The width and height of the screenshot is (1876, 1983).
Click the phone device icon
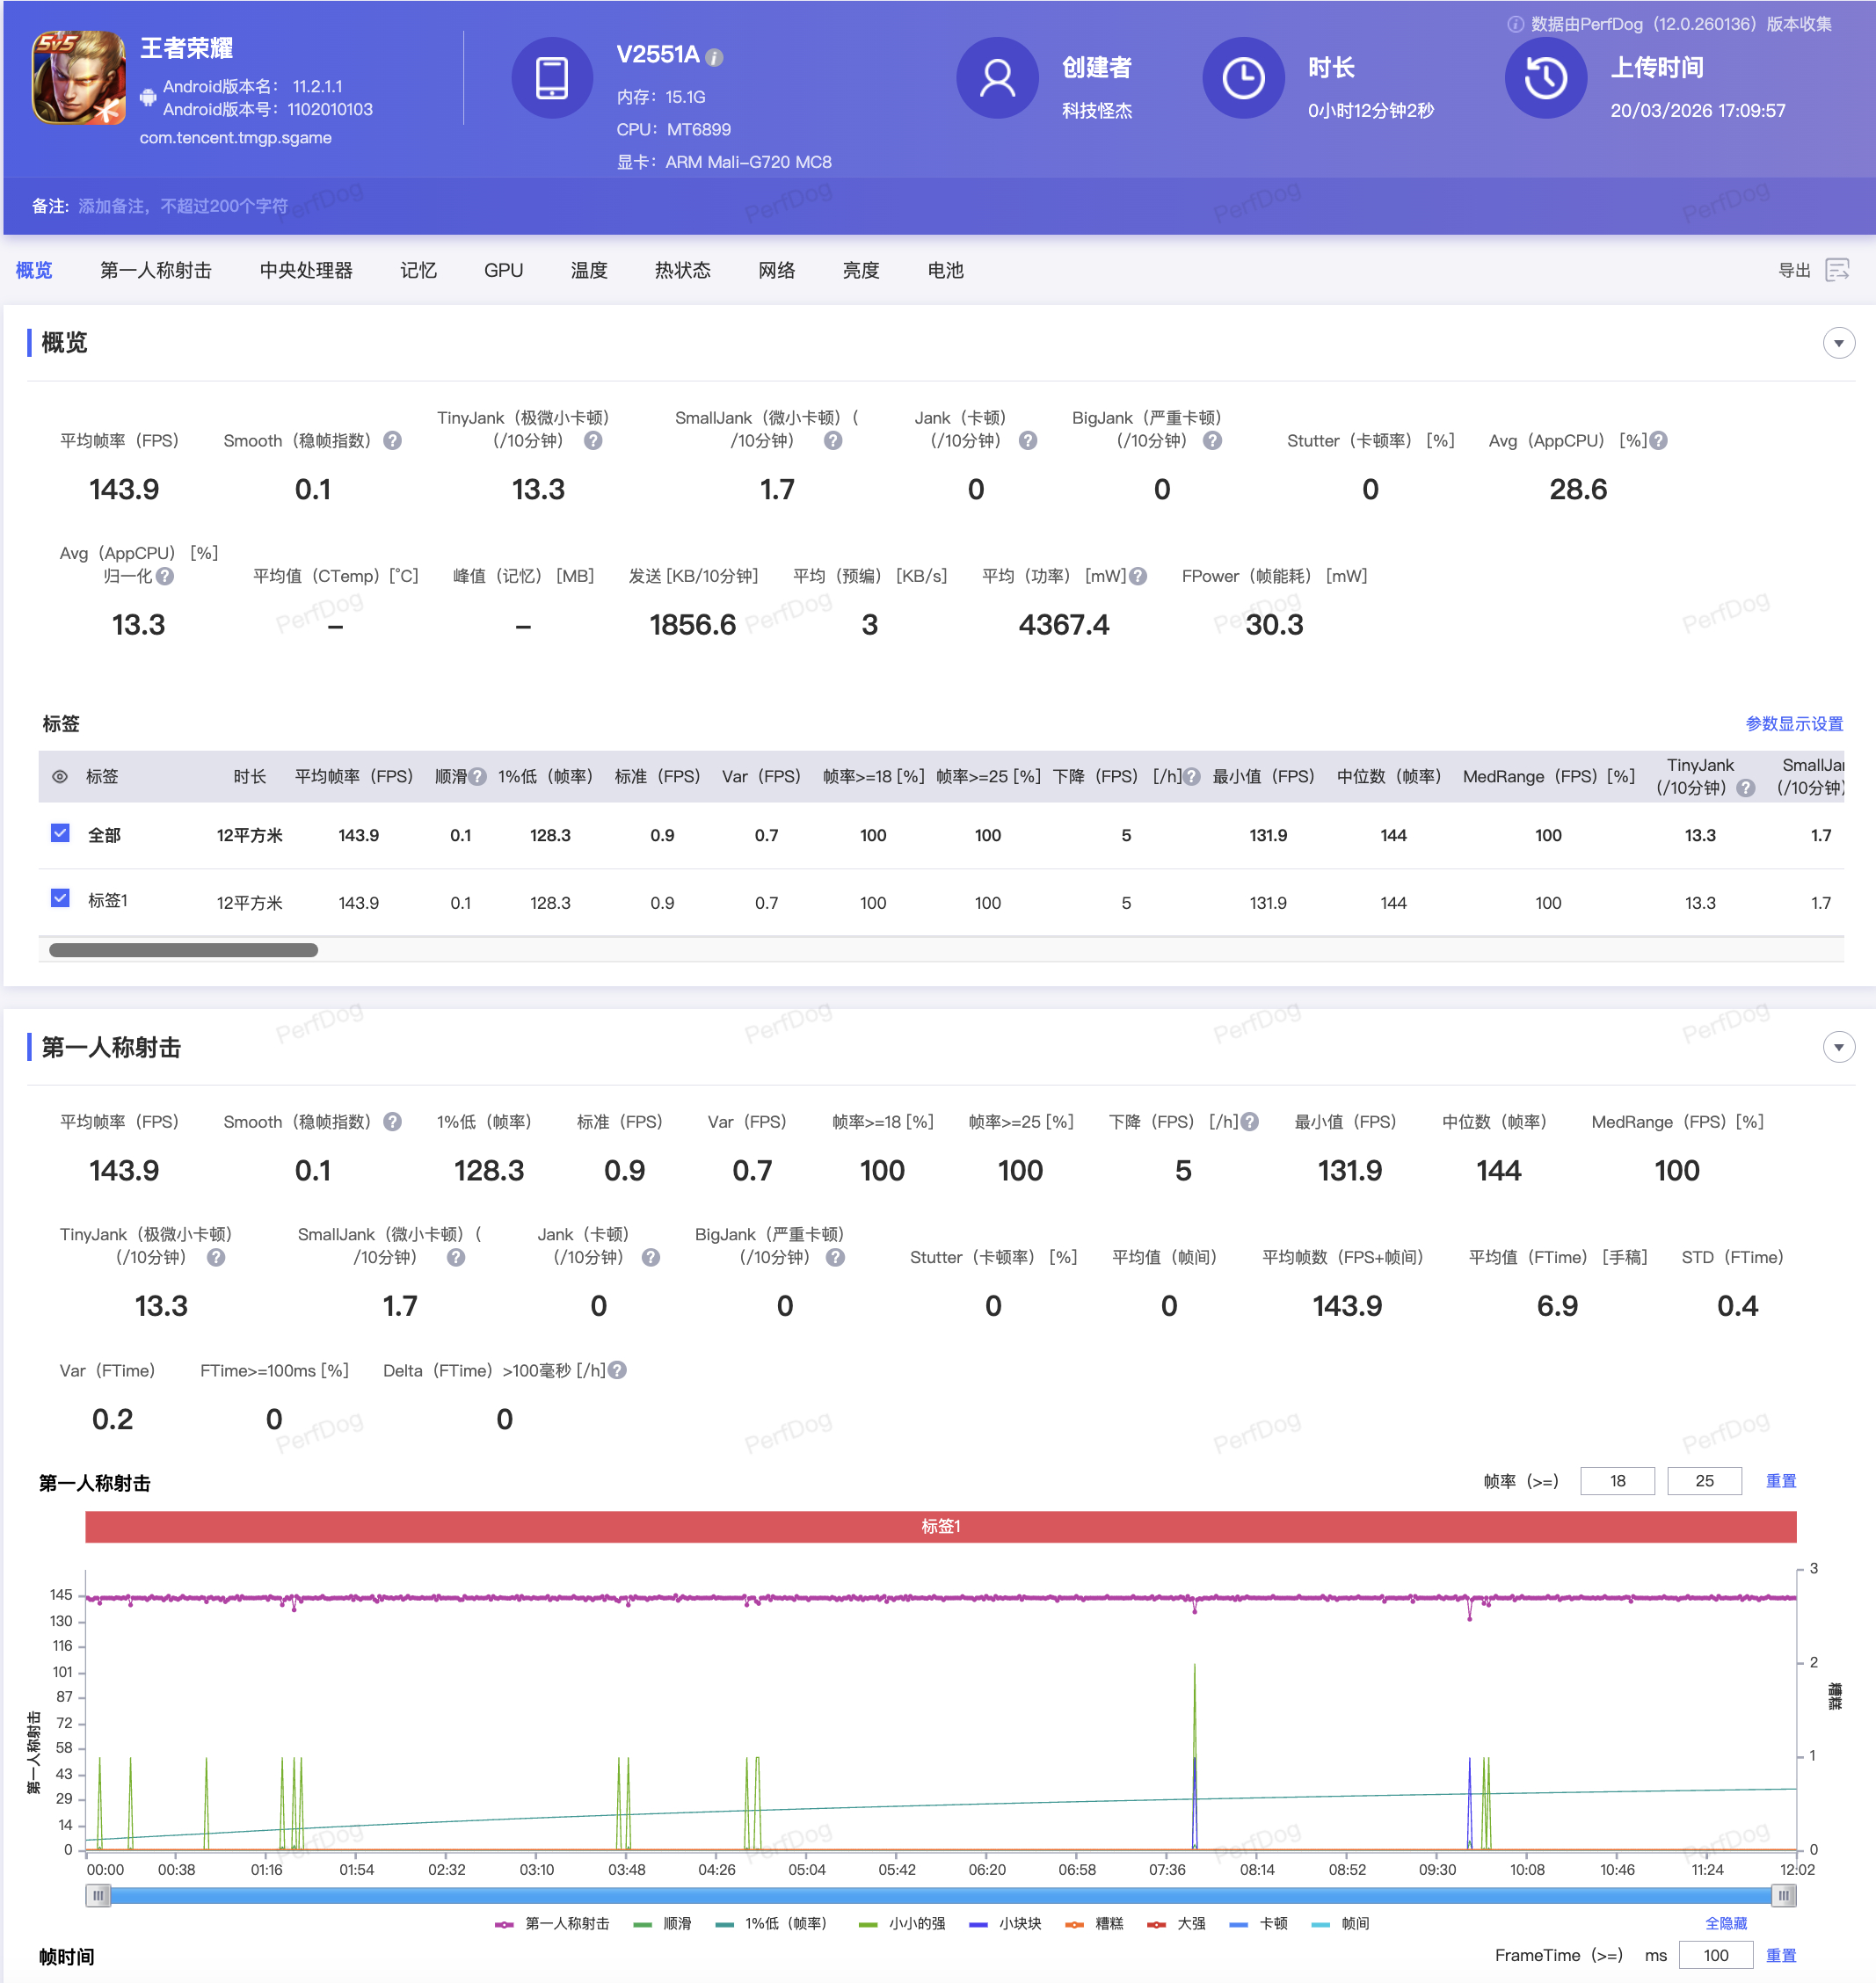[551, 78]
